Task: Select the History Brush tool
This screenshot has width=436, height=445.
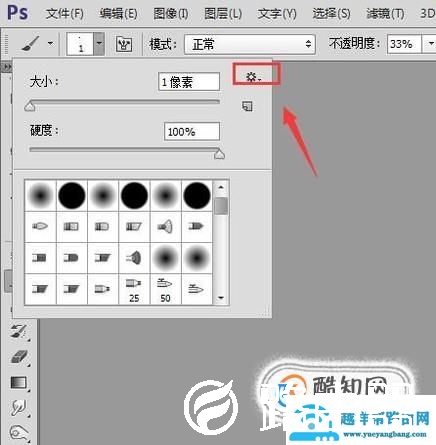Action: (19, 332)
